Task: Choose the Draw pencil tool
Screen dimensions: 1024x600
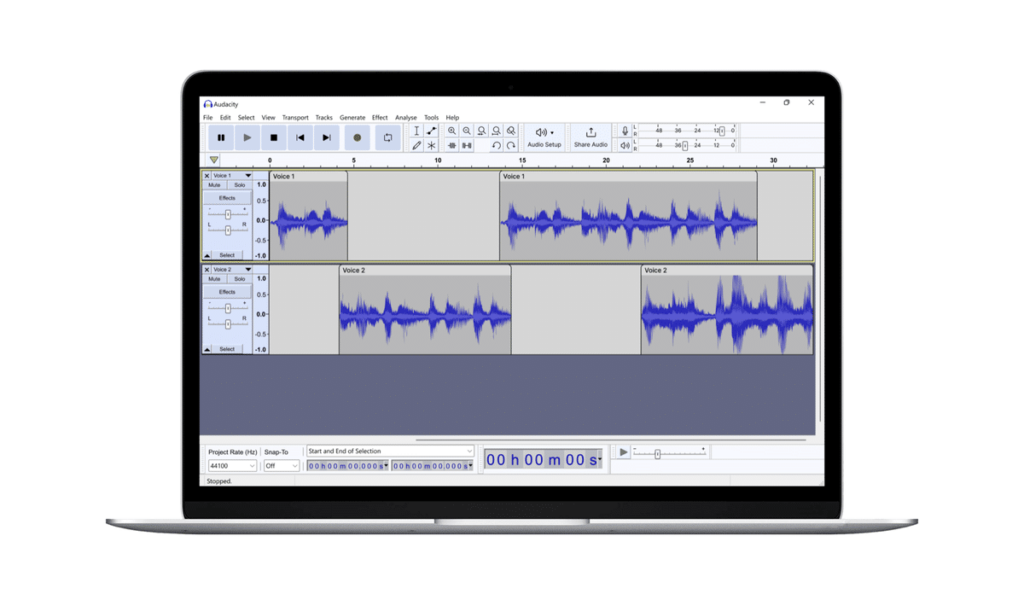Action: pyautogui.click(x=417, y=146)
